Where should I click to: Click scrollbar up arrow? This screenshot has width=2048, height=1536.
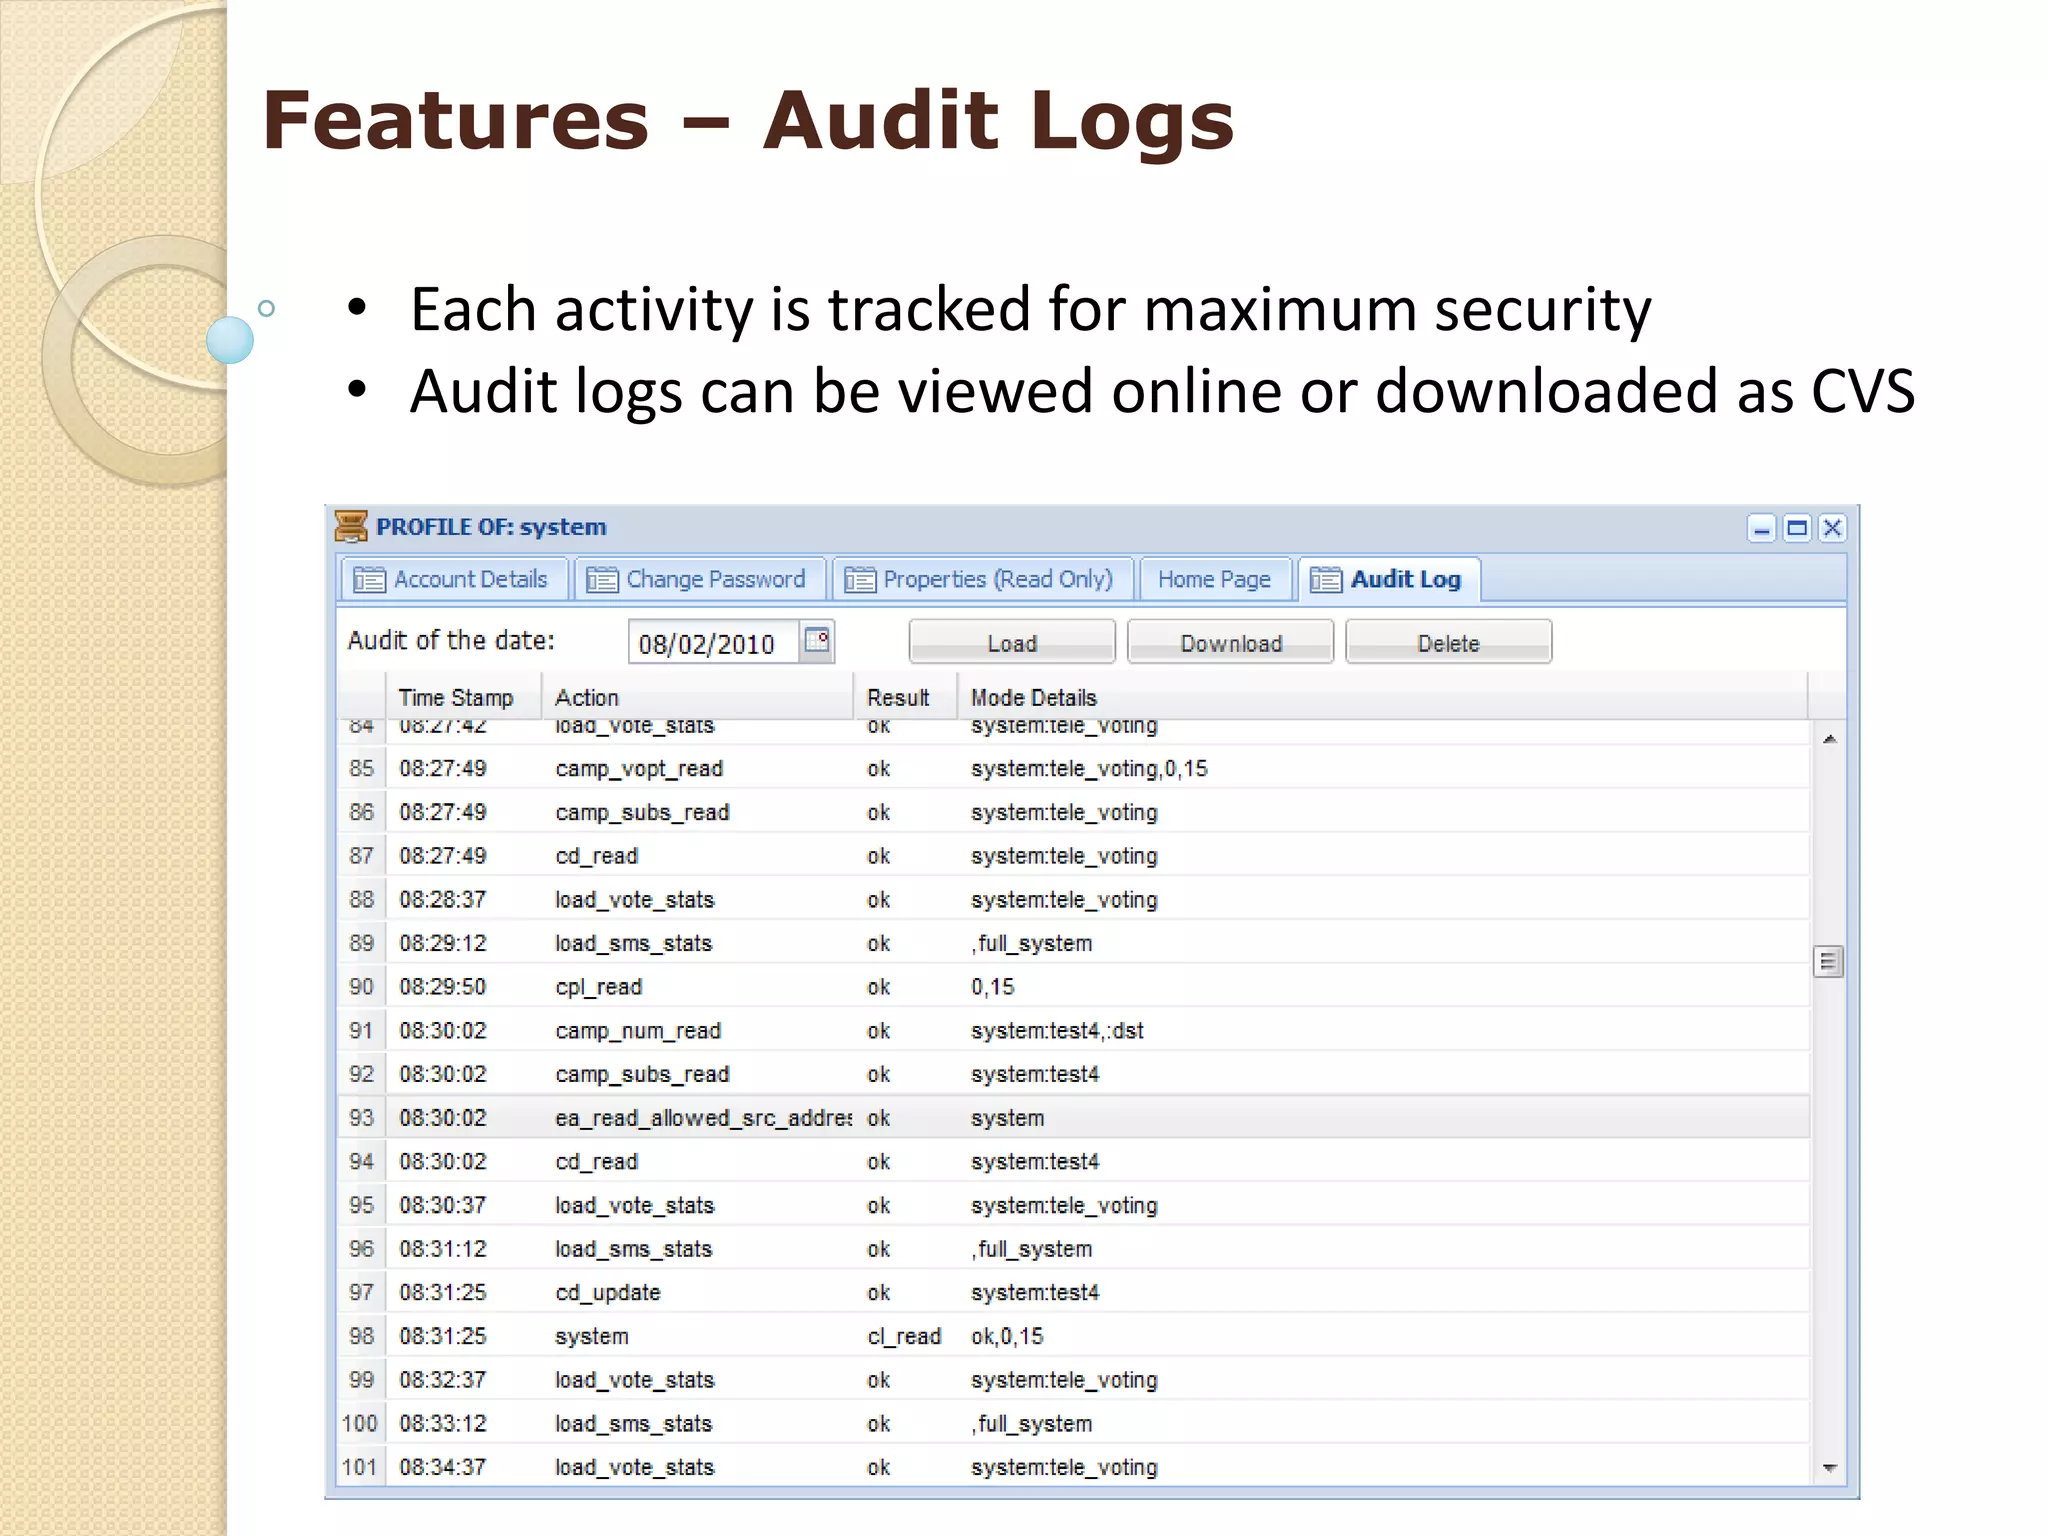pos(1829,739)
